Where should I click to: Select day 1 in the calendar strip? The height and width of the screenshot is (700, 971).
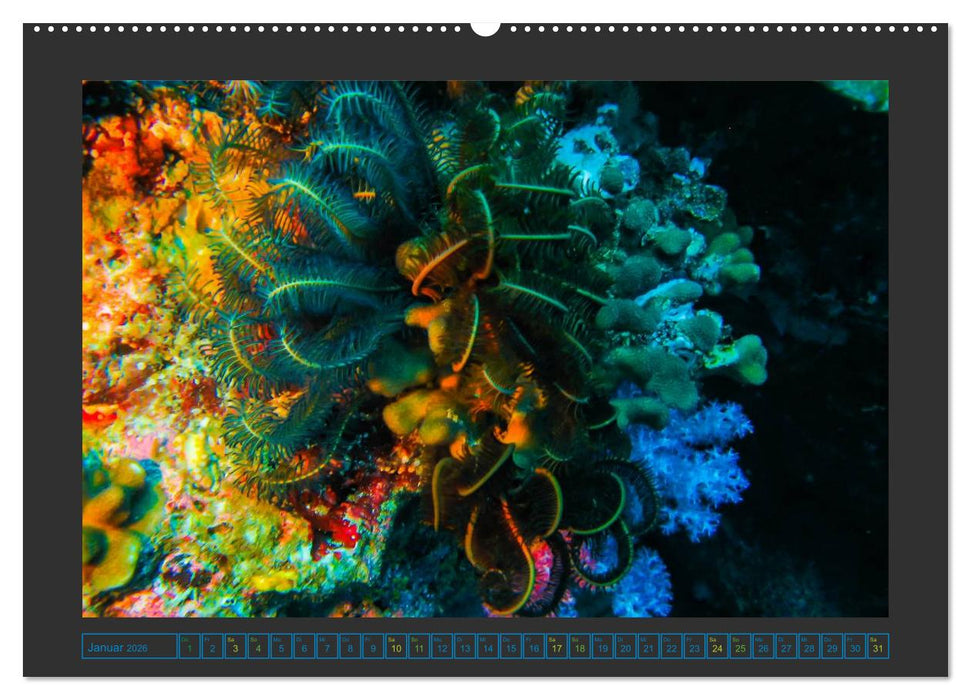[x=190, y=647]
